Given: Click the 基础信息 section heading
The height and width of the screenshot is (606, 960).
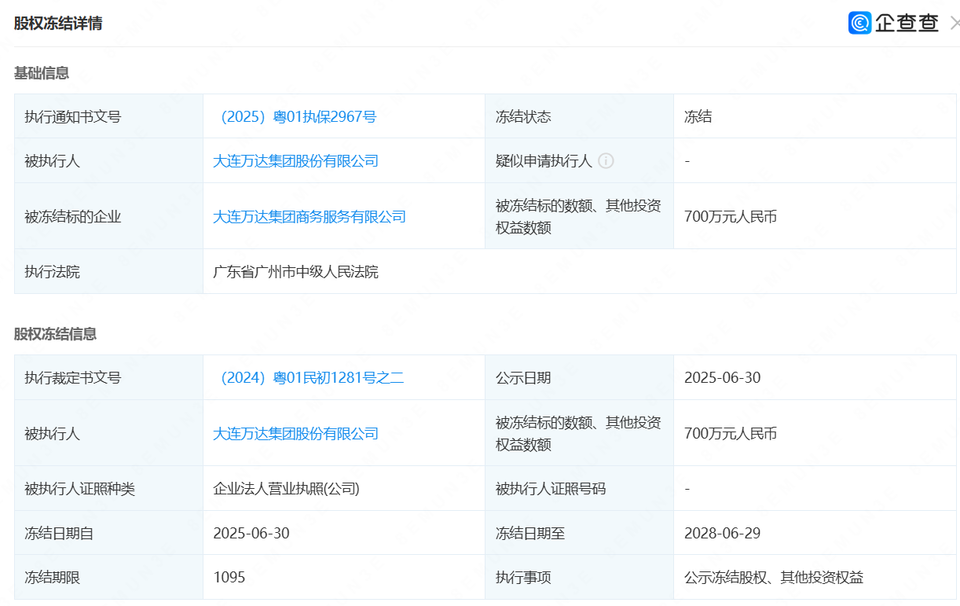Looking at the screenshot, I should click(x=42, y=73).
